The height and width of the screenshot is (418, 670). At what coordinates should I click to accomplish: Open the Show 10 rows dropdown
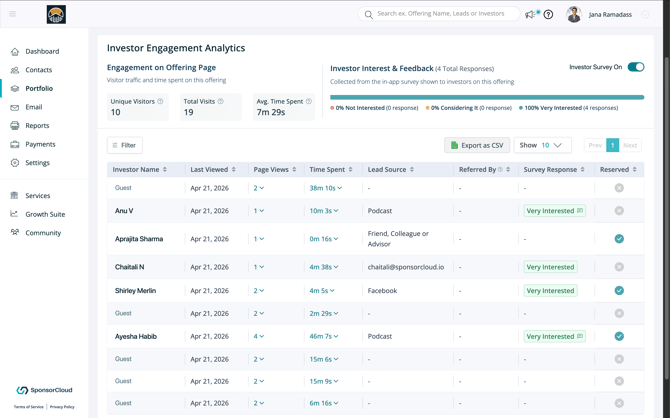542,145
